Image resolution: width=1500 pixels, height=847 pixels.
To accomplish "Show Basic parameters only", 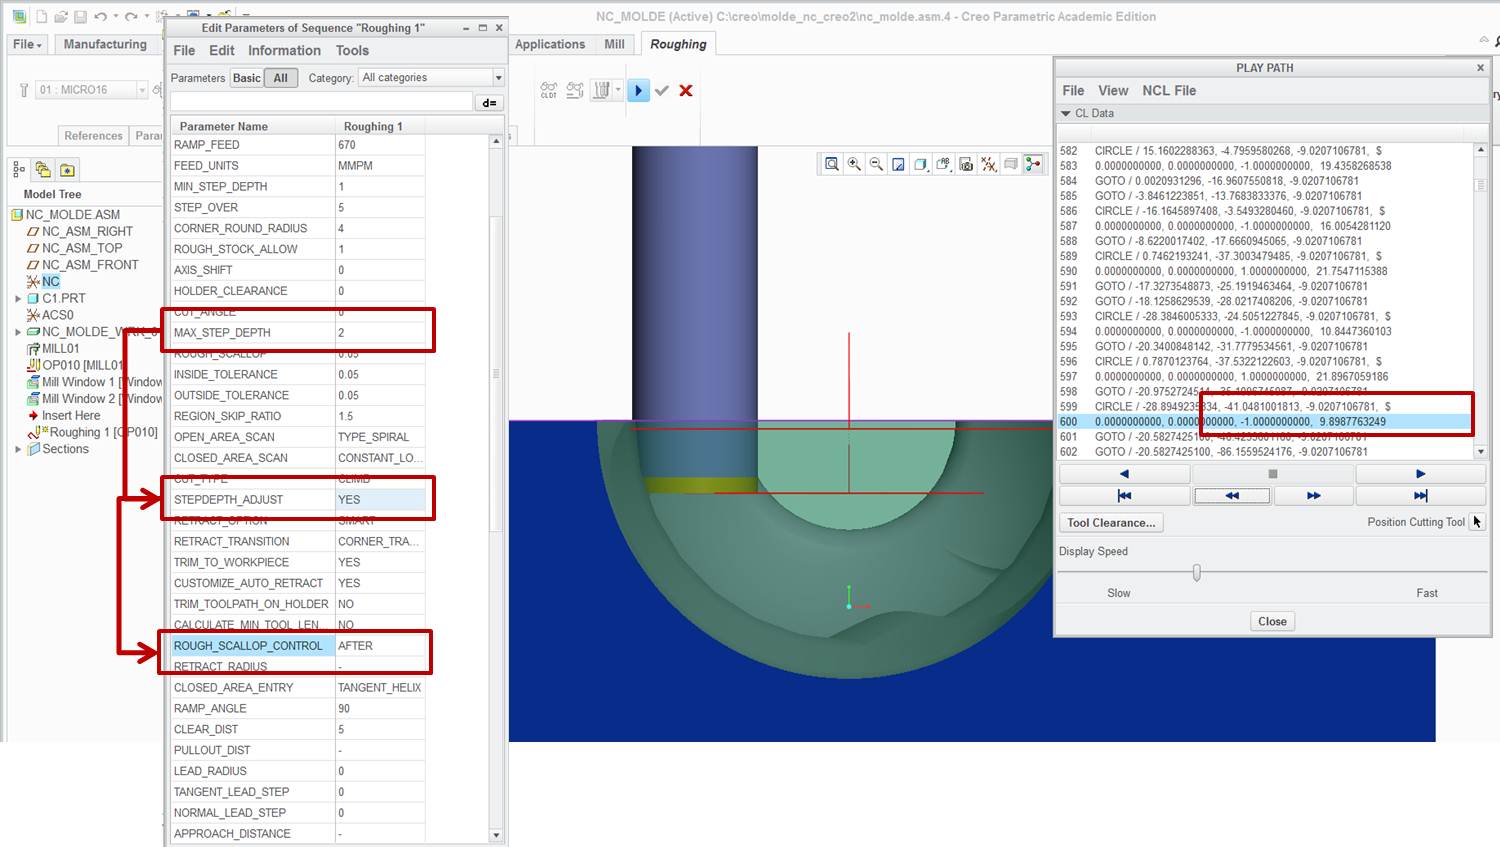I will [x=247, y=78].
